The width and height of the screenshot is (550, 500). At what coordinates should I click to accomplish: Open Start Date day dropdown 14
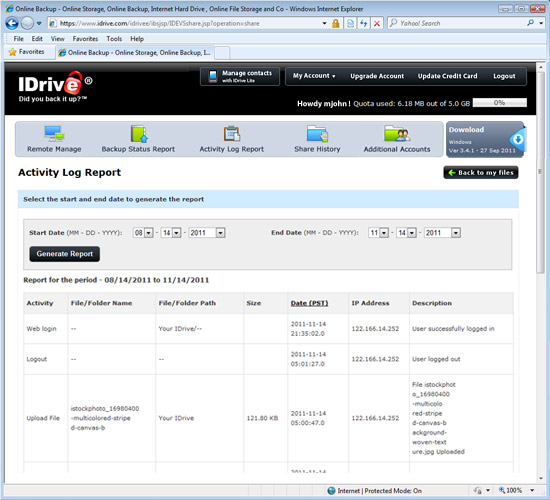(x=171, y=233)
